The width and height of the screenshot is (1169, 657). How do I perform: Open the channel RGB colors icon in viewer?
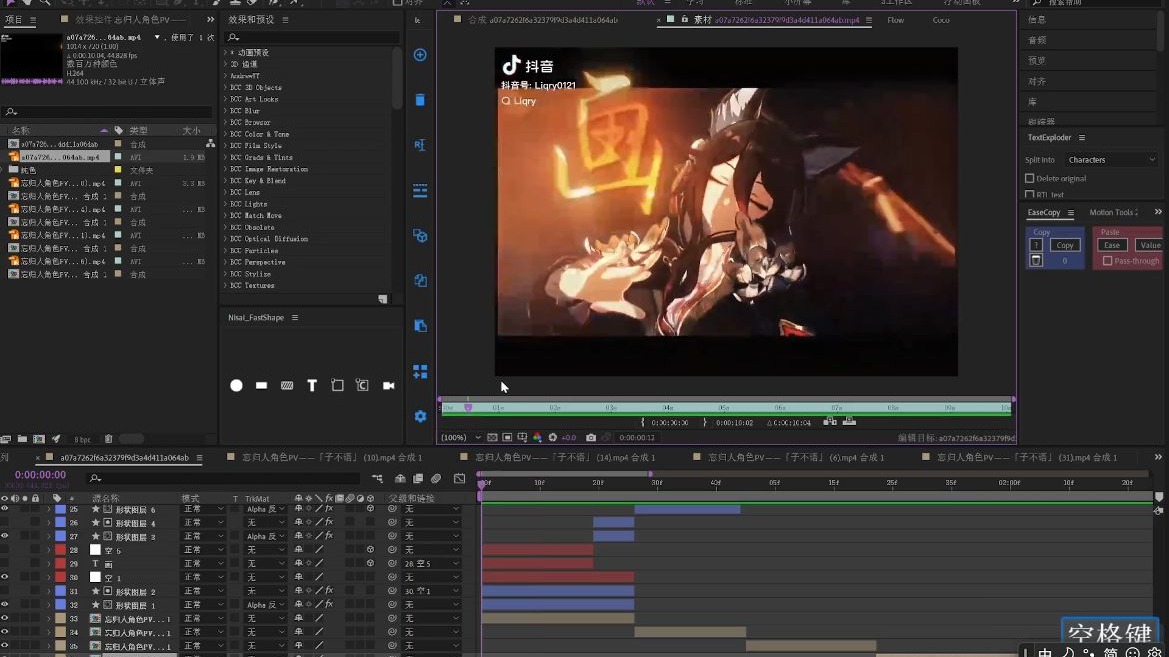pos(538,438)
